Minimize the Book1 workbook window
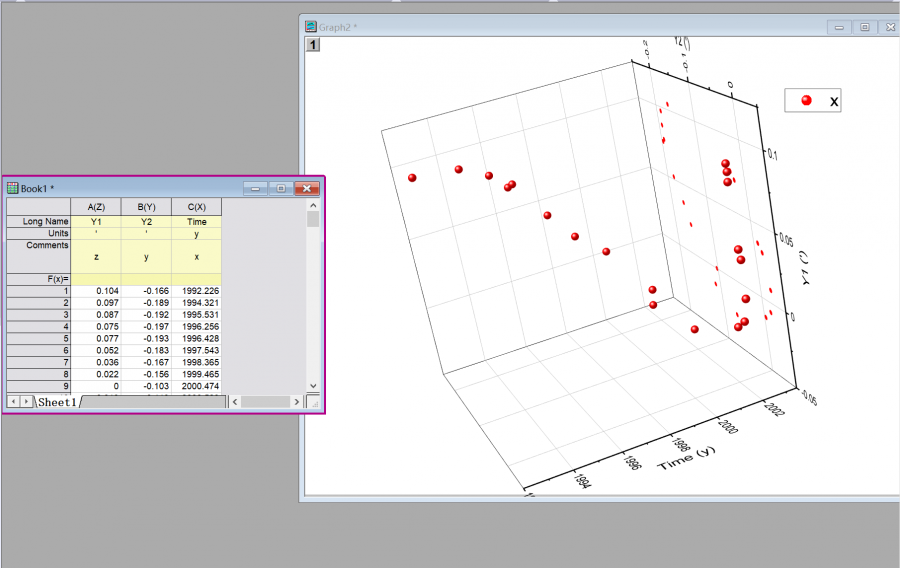 click(x=257, y=188)
